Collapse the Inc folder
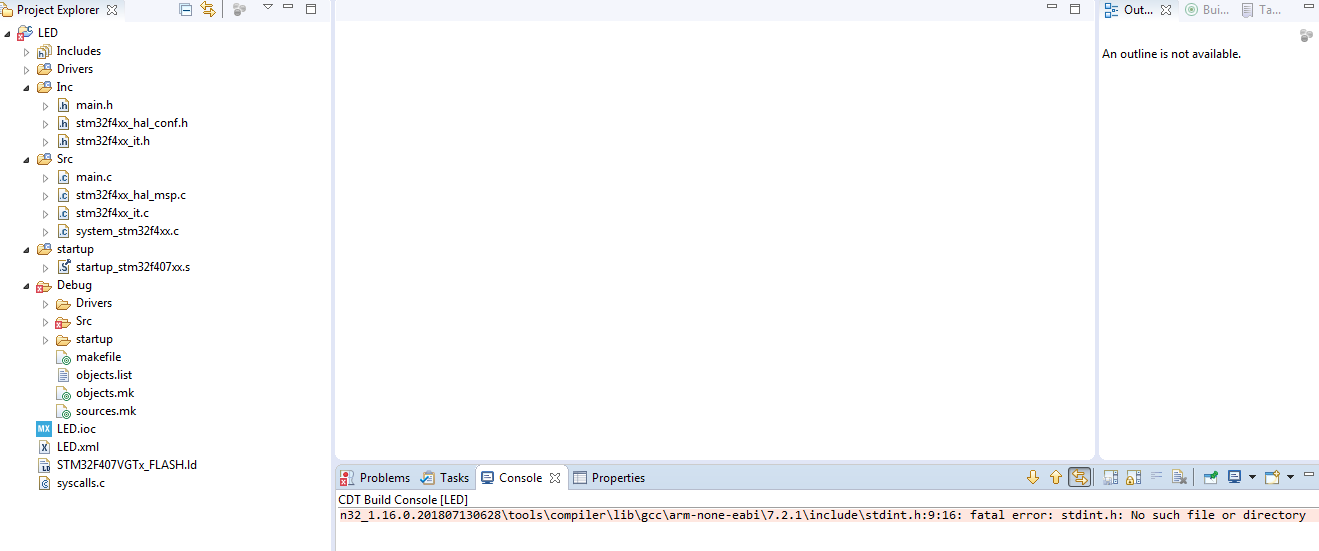1319x551 pixels. click(x=27, y=87)
